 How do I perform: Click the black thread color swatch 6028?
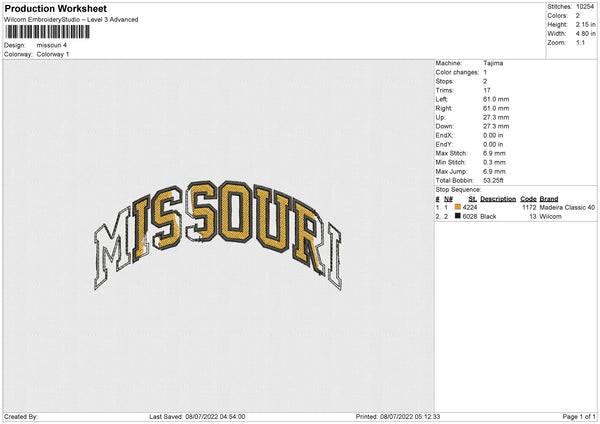click(x=458, y=216)
